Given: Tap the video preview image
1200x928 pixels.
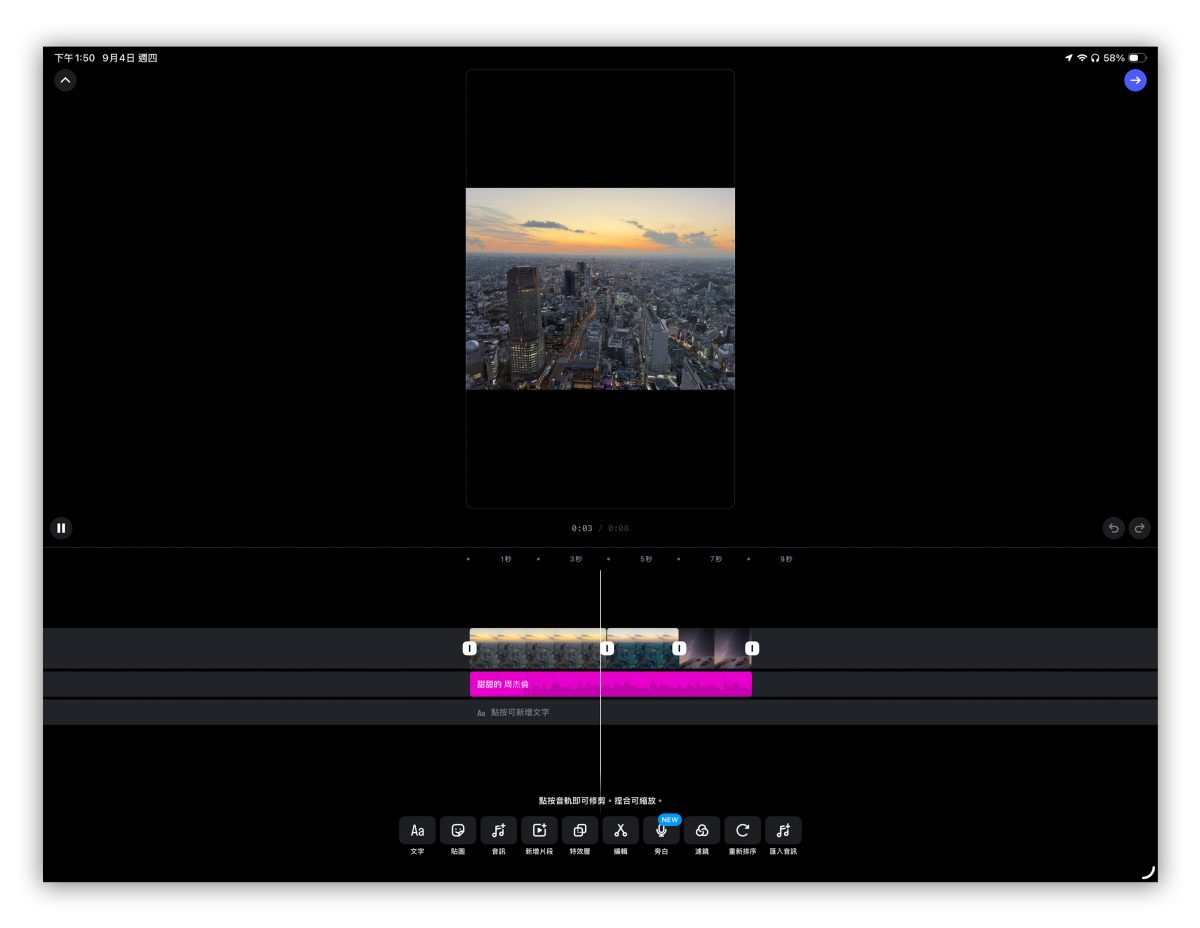Looking at the screenshot, I should tap(600, 289).
